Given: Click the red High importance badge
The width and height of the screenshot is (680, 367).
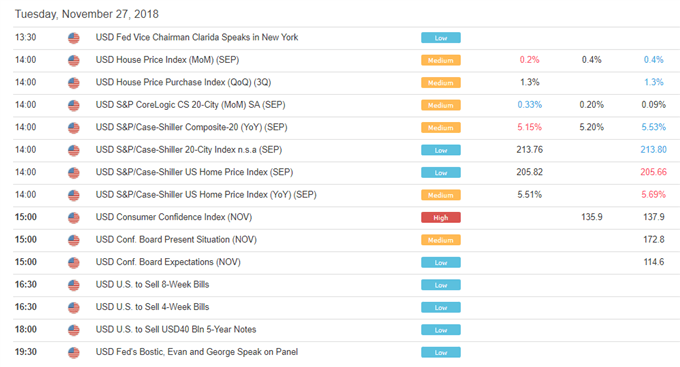Looking at the screenshot, I should point(441,218).
